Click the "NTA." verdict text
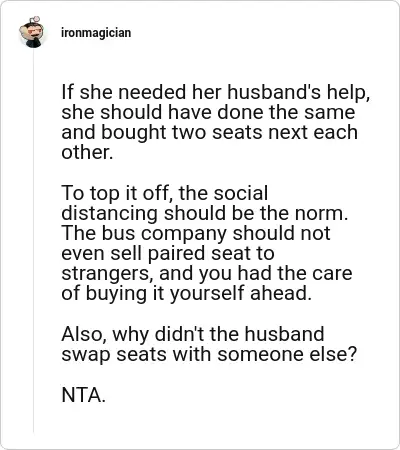 (84, 395)
